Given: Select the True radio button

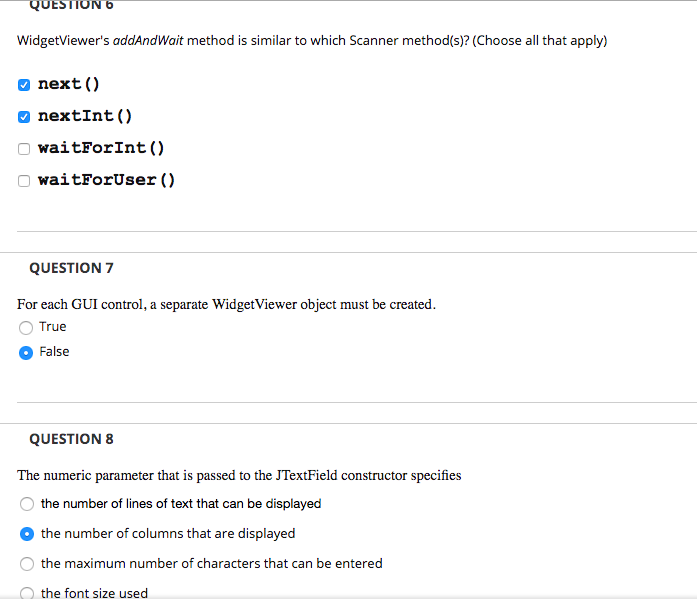Looking at the screenshot, I should (x=27, y=327).
